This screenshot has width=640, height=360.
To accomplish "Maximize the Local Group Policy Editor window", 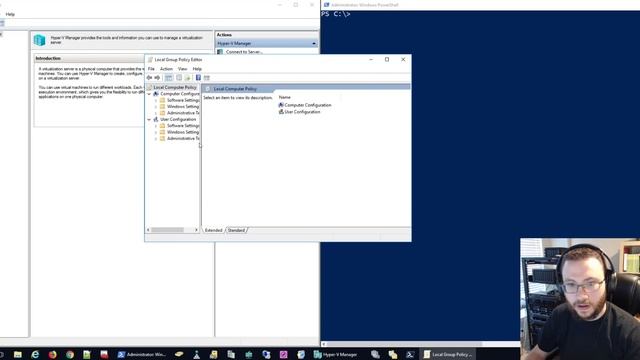I will pyautogui.click(x=387, y=60).
